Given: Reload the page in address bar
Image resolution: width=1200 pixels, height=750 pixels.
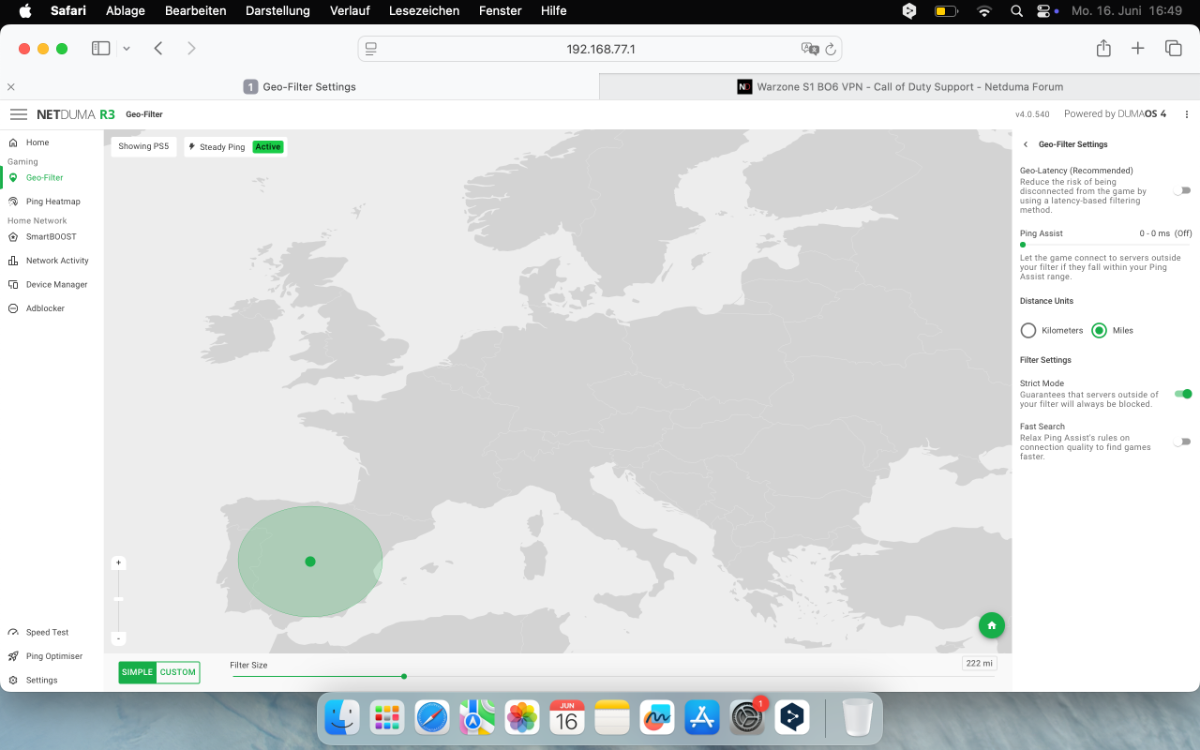Looking at the screenshot, I should click(x=830, y=49).
